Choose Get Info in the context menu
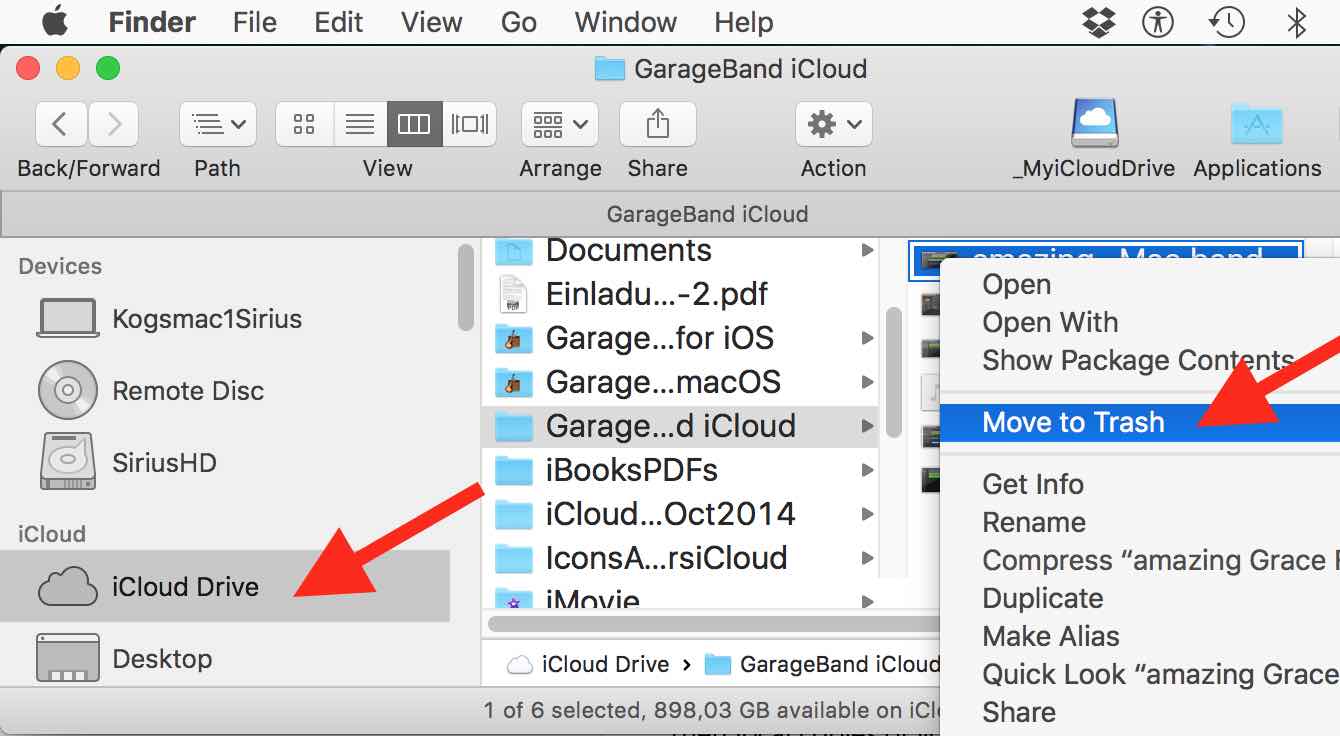 click(1140, 484)
